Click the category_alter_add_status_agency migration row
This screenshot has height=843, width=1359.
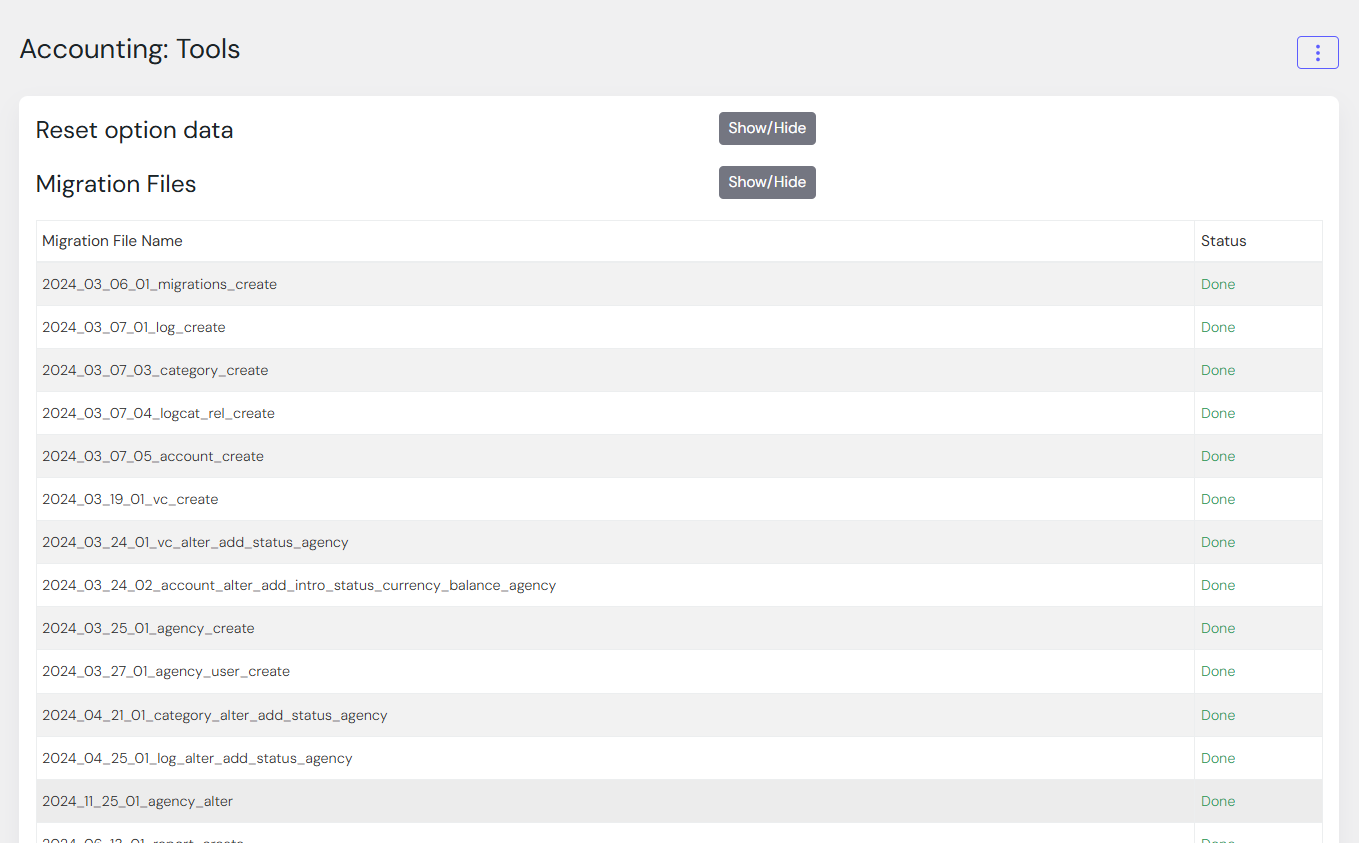(214, 715)
